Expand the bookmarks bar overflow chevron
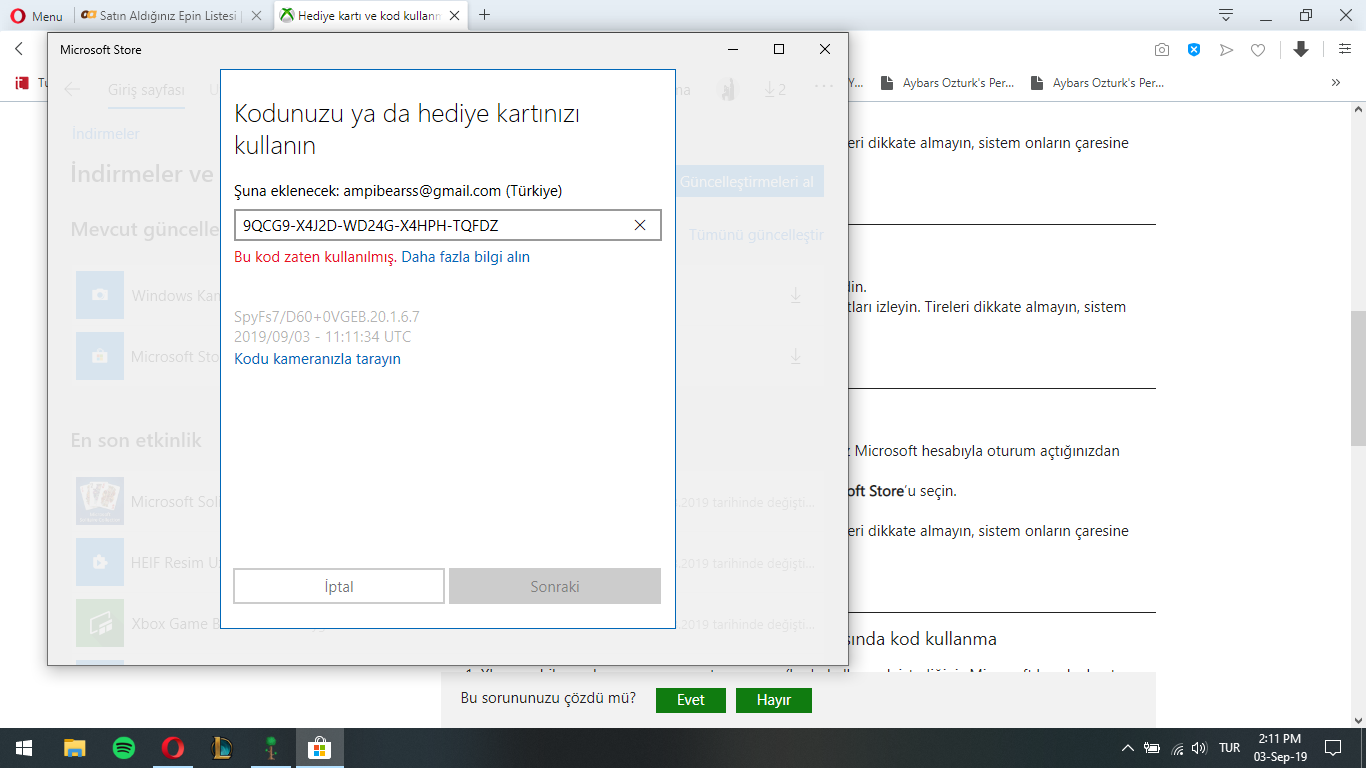 click(x=1336, y=83)
